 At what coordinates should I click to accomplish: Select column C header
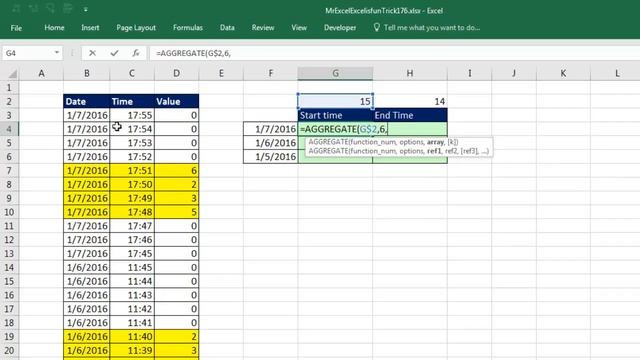point(132,73)
